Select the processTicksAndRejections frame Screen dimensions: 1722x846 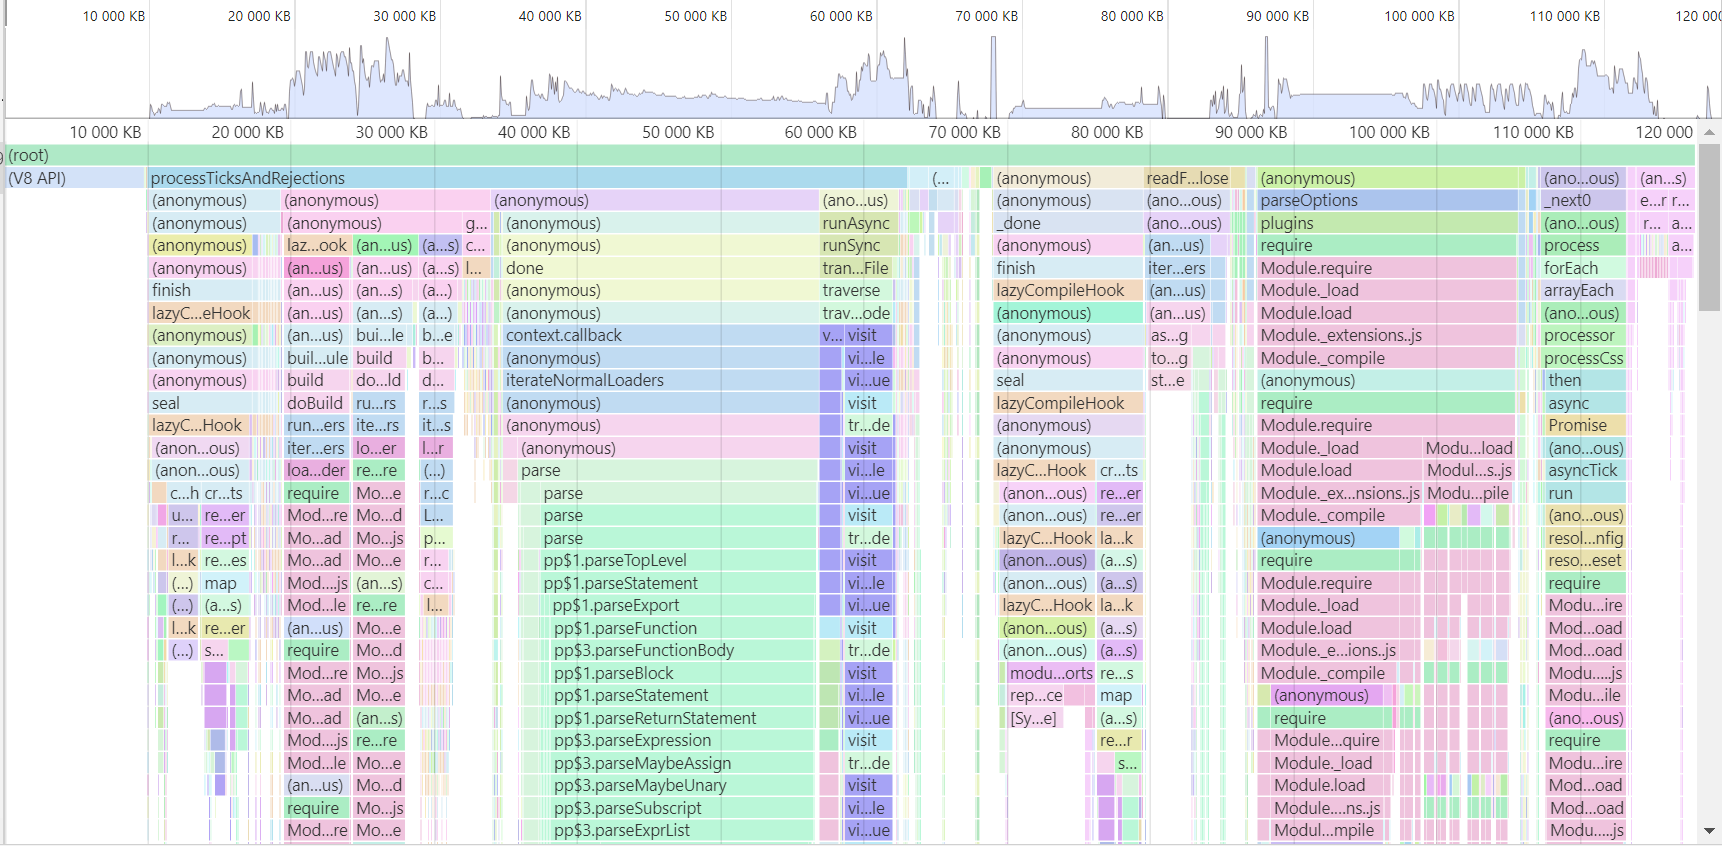point(528,178)
